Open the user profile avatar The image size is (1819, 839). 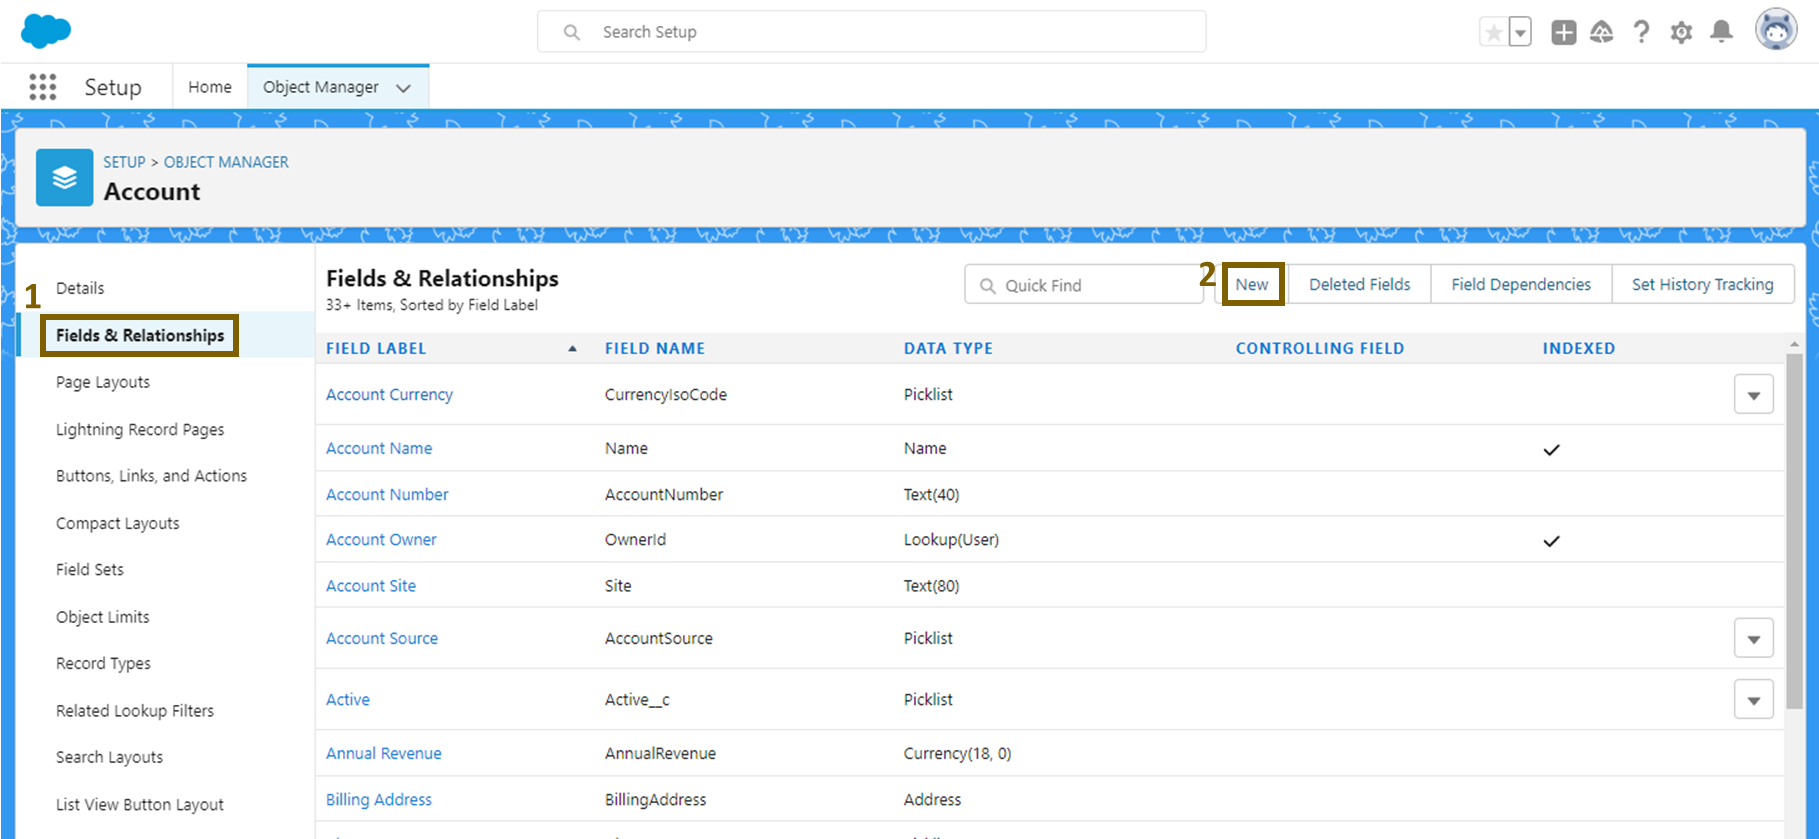1776,30
